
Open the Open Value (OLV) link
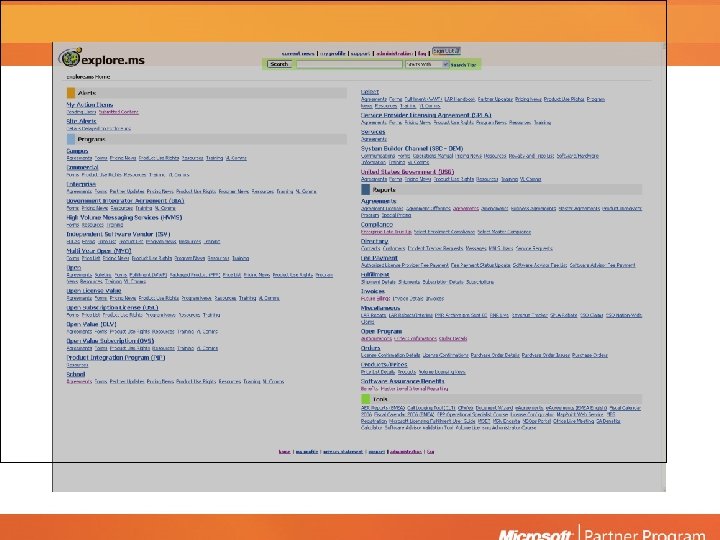[x=91, y=324]
